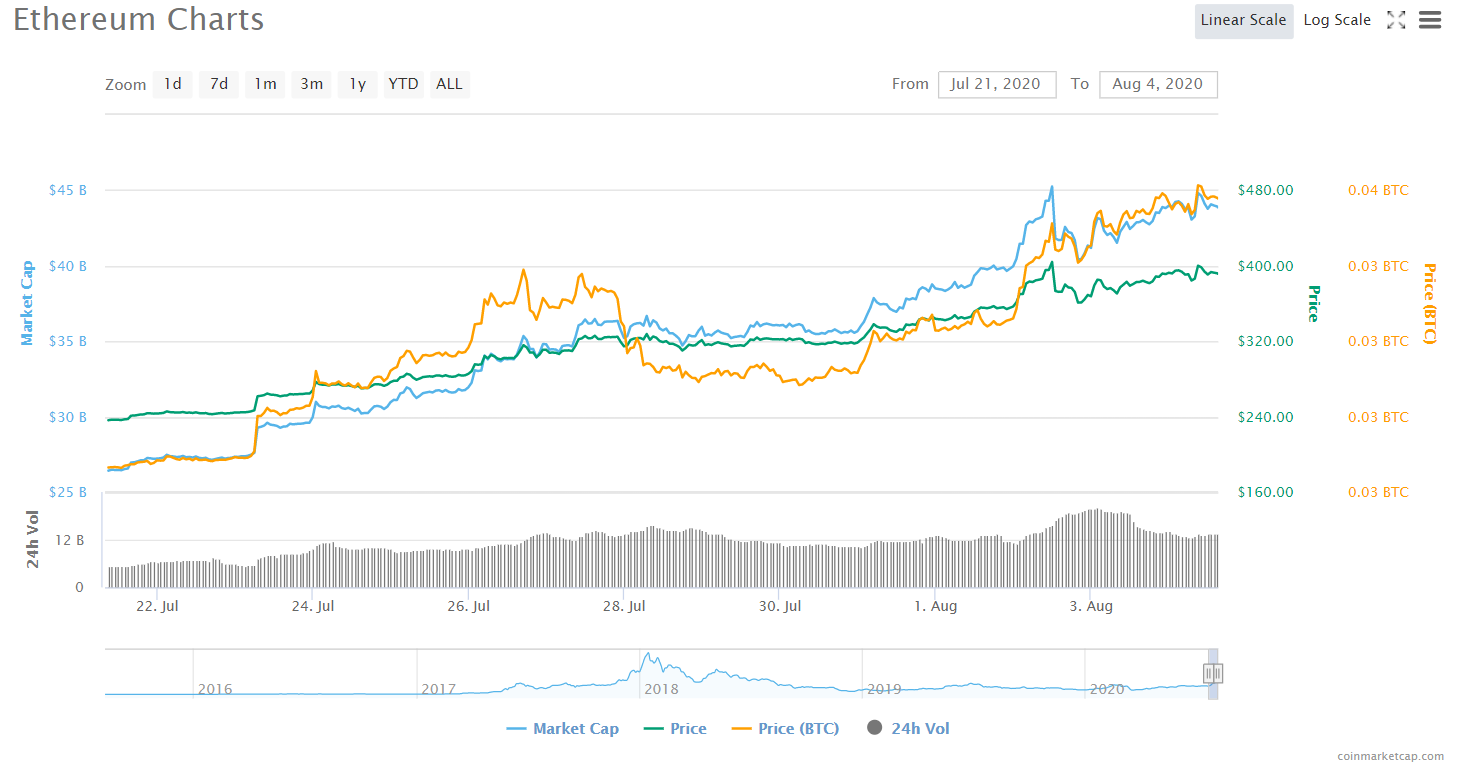1461x767 pixels.
Task: Switch to Log Scale
Action: click(x=1337, y=21)
